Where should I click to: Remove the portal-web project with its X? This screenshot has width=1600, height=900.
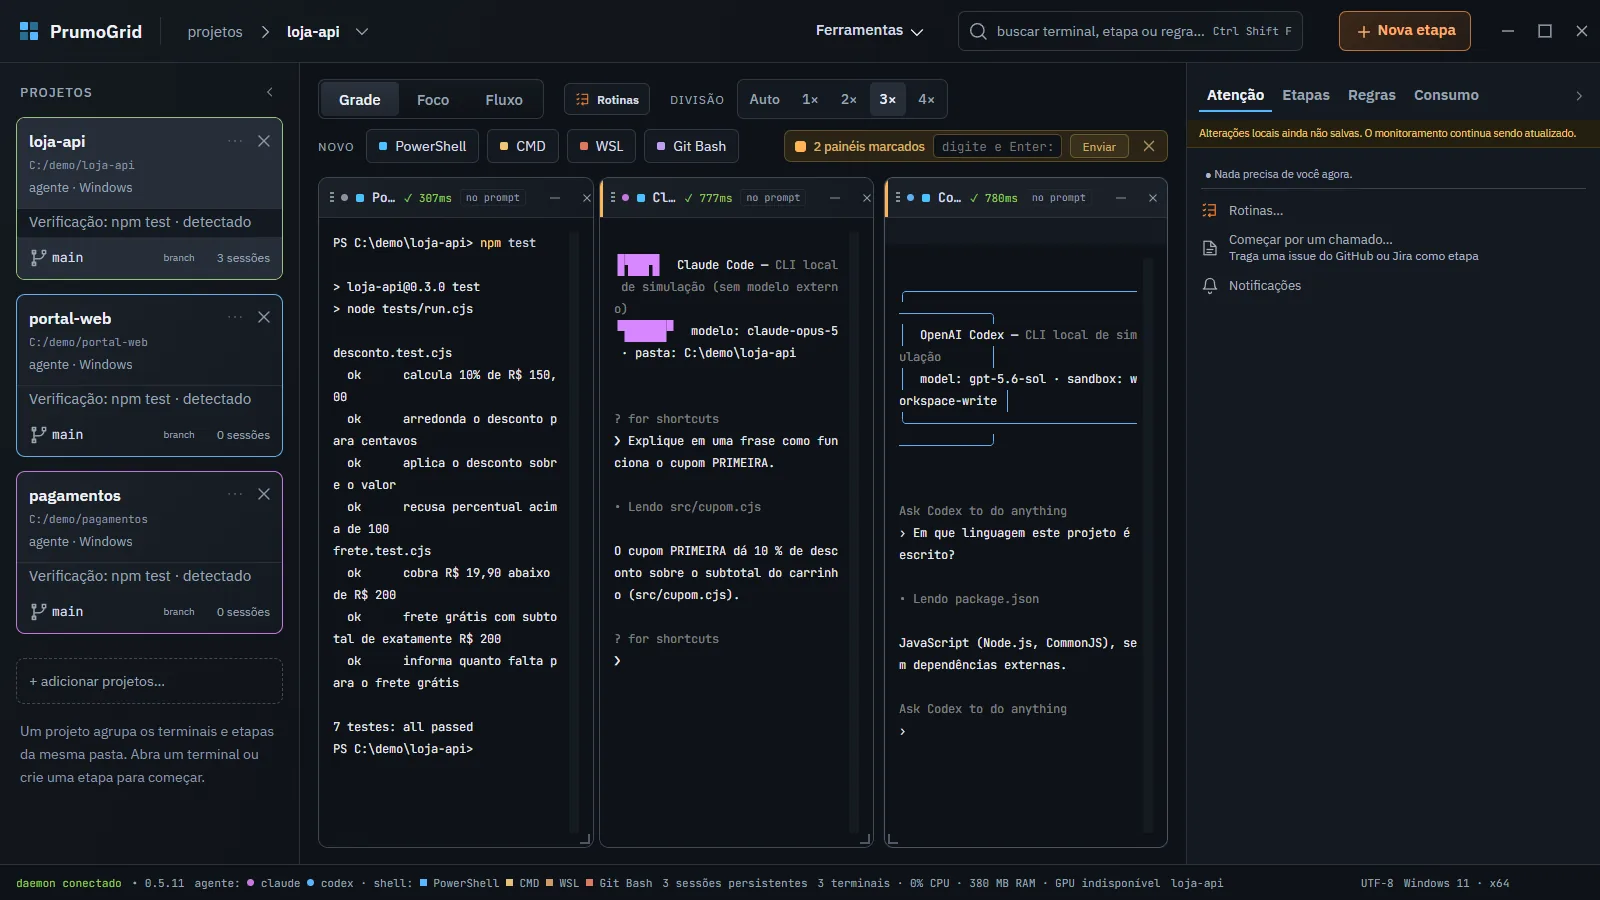[264, 317]
